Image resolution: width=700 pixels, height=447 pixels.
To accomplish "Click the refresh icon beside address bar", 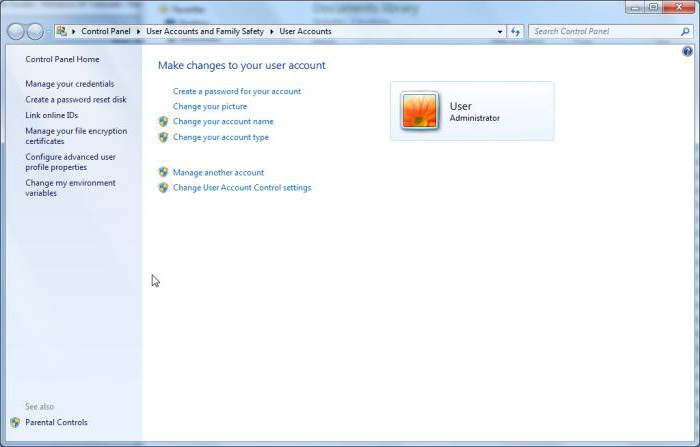I will [516, 32].
